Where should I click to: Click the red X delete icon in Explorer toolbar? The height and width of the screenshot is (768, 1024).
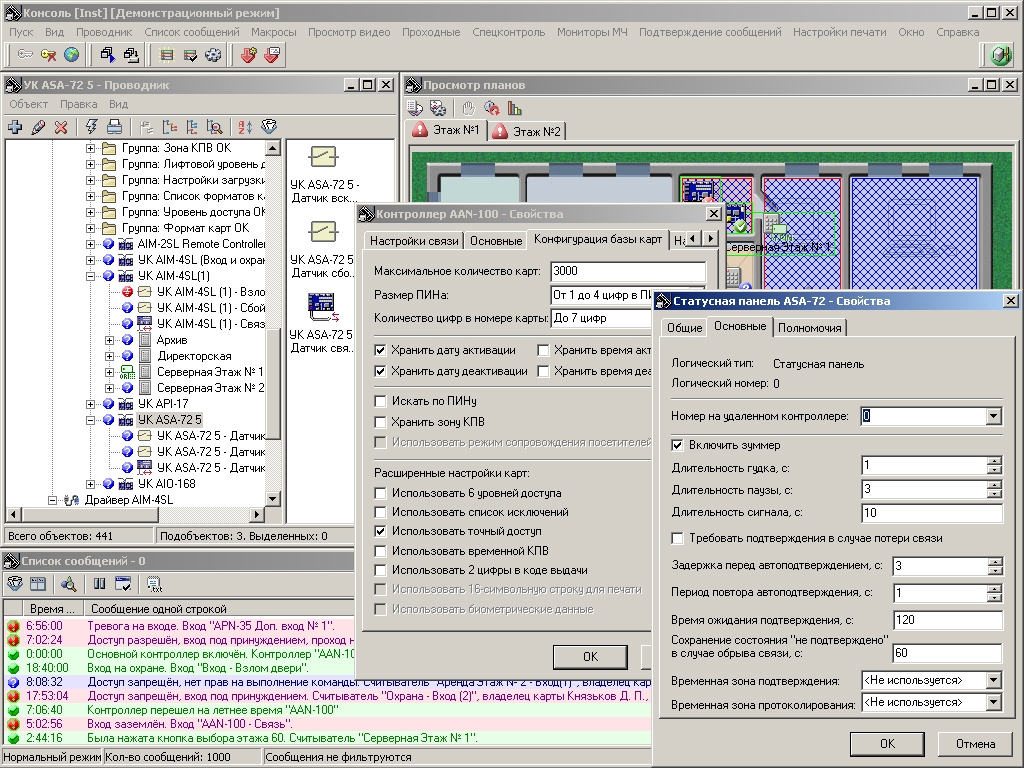pyautogui.click(x=61, y=127)
